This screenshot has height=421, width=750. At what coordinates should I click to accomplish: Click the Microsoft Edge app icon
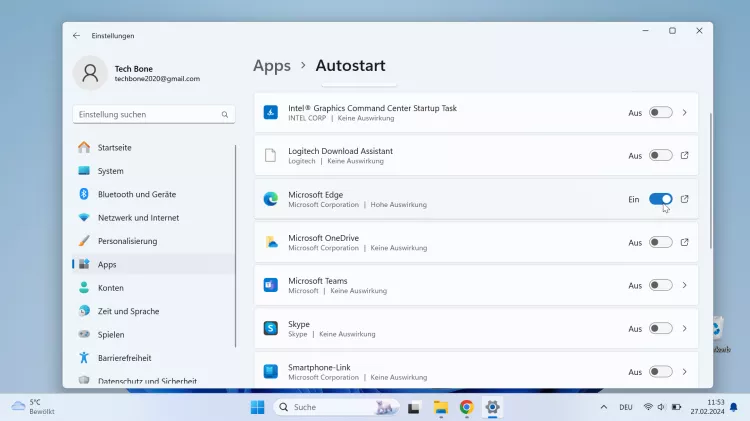(x=271, y=199)
